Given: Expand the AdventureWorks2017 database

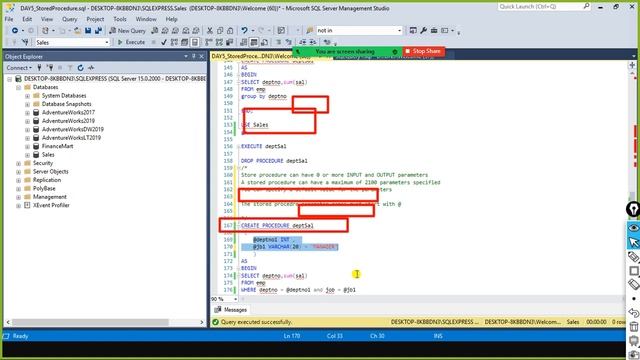Looking at the screenshot, I should [x=27, y=113].
